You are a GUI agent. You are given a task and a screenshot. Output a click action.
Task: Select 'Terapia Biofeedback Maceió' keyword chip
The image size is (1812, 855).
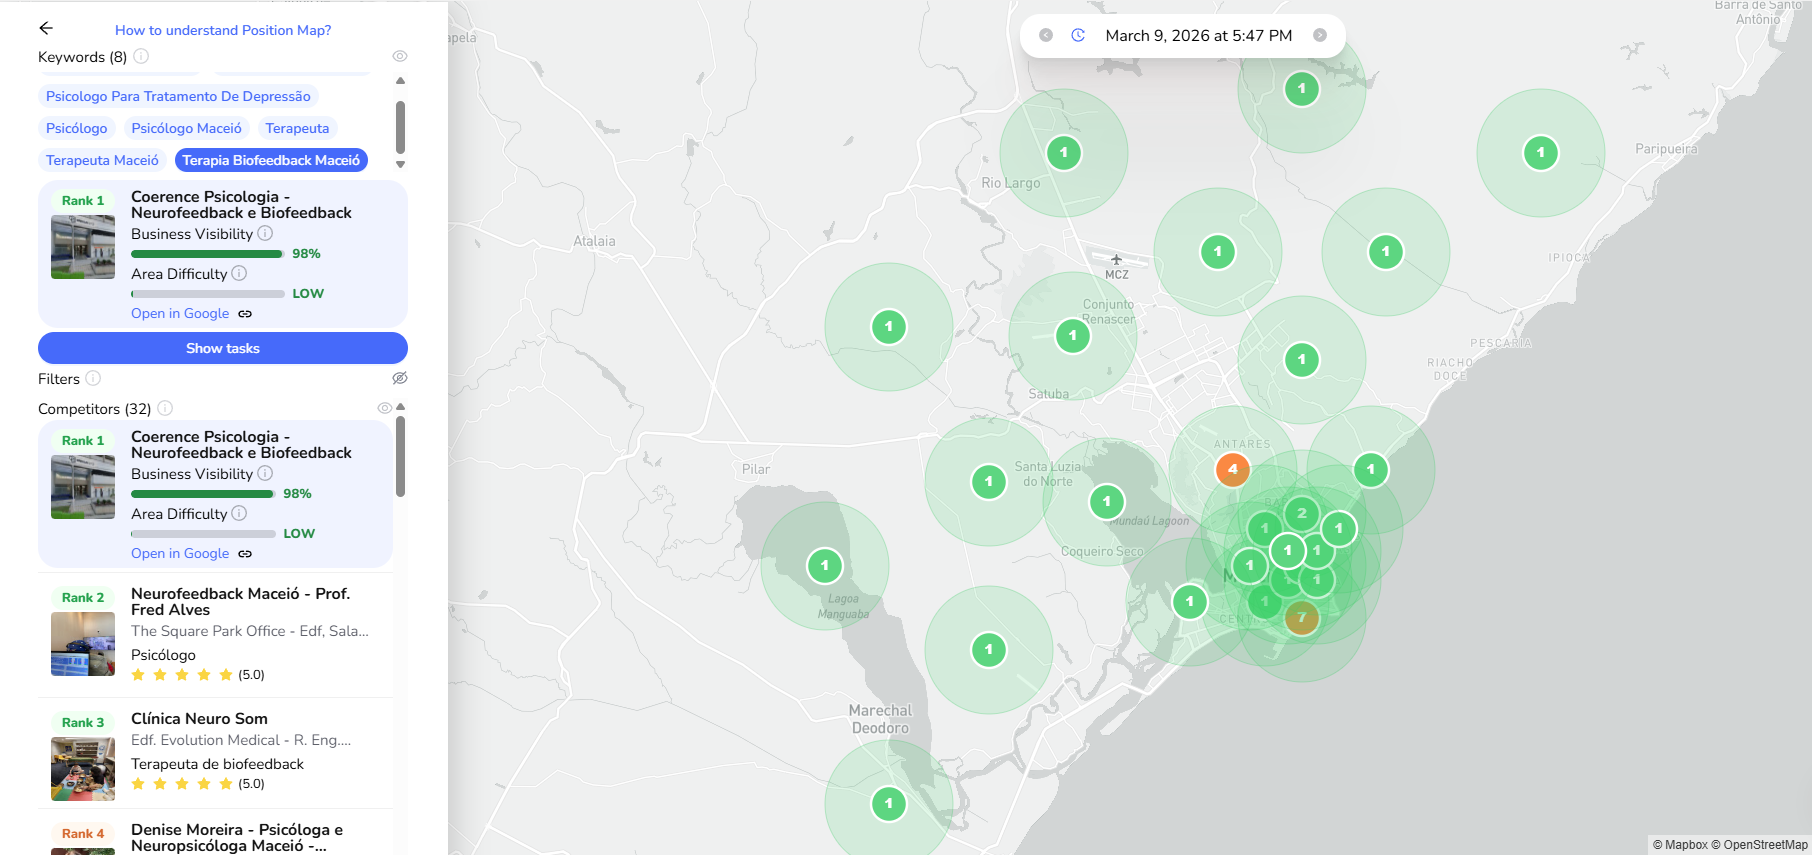click(271, 160)
